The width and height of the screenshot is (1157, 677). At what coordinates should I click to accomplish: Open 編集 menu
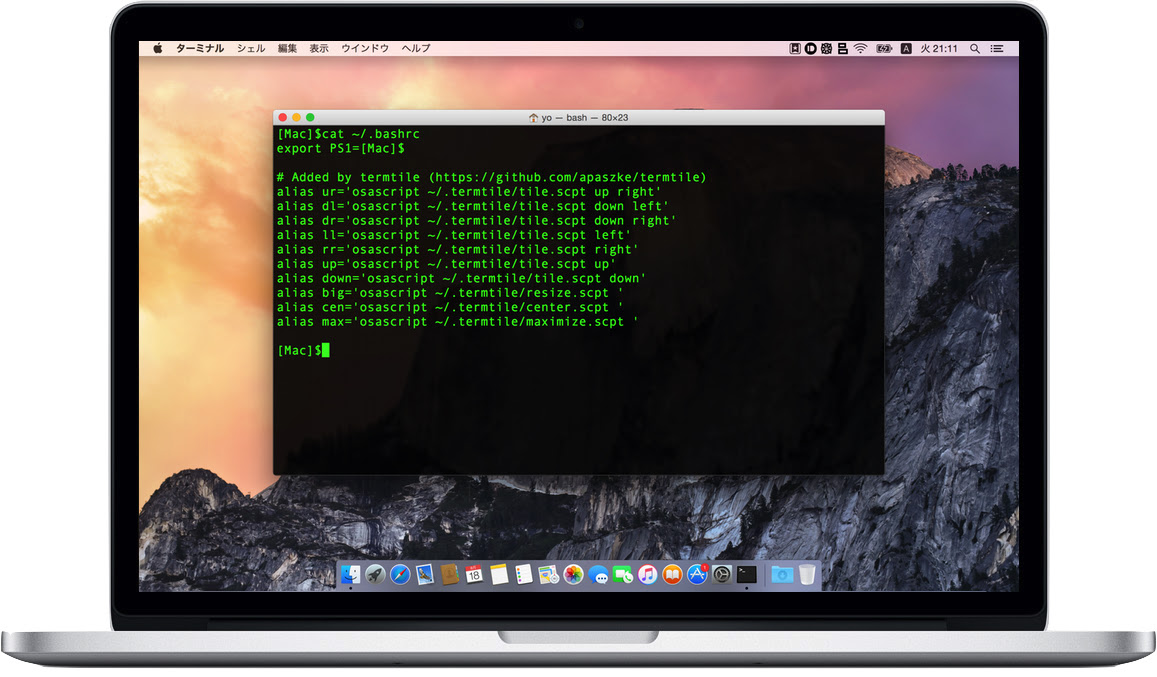pyautogui.click(x=287, y=48)
